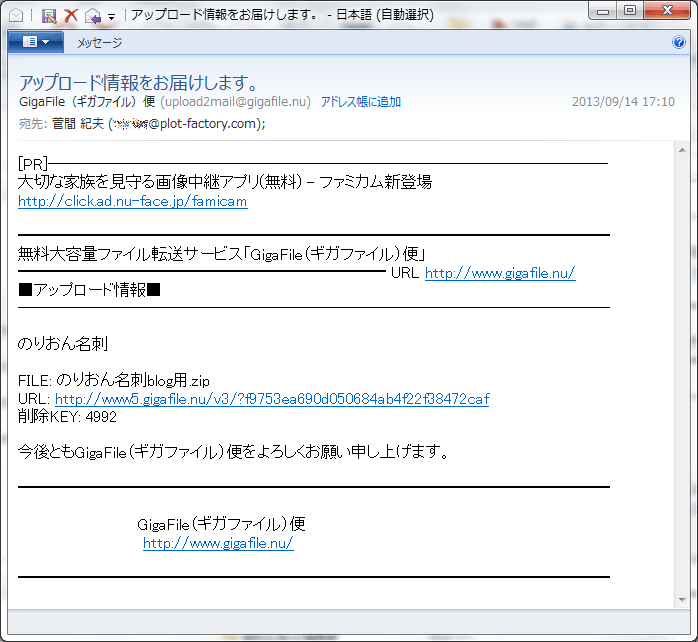Click the mail envelope icon in title bar
The height and width of the screenshot is (642, 698).
(x=16, y=16)
